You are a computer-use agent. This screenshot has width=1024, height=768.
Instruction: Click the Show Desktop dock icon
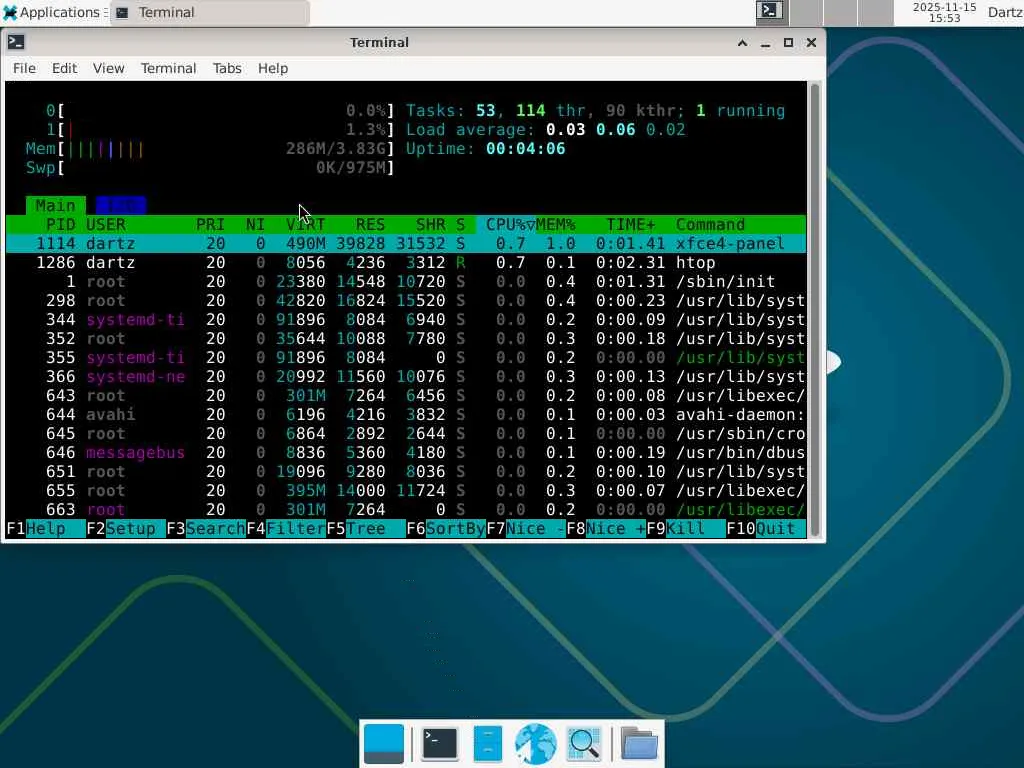click(x=383, y=744)
